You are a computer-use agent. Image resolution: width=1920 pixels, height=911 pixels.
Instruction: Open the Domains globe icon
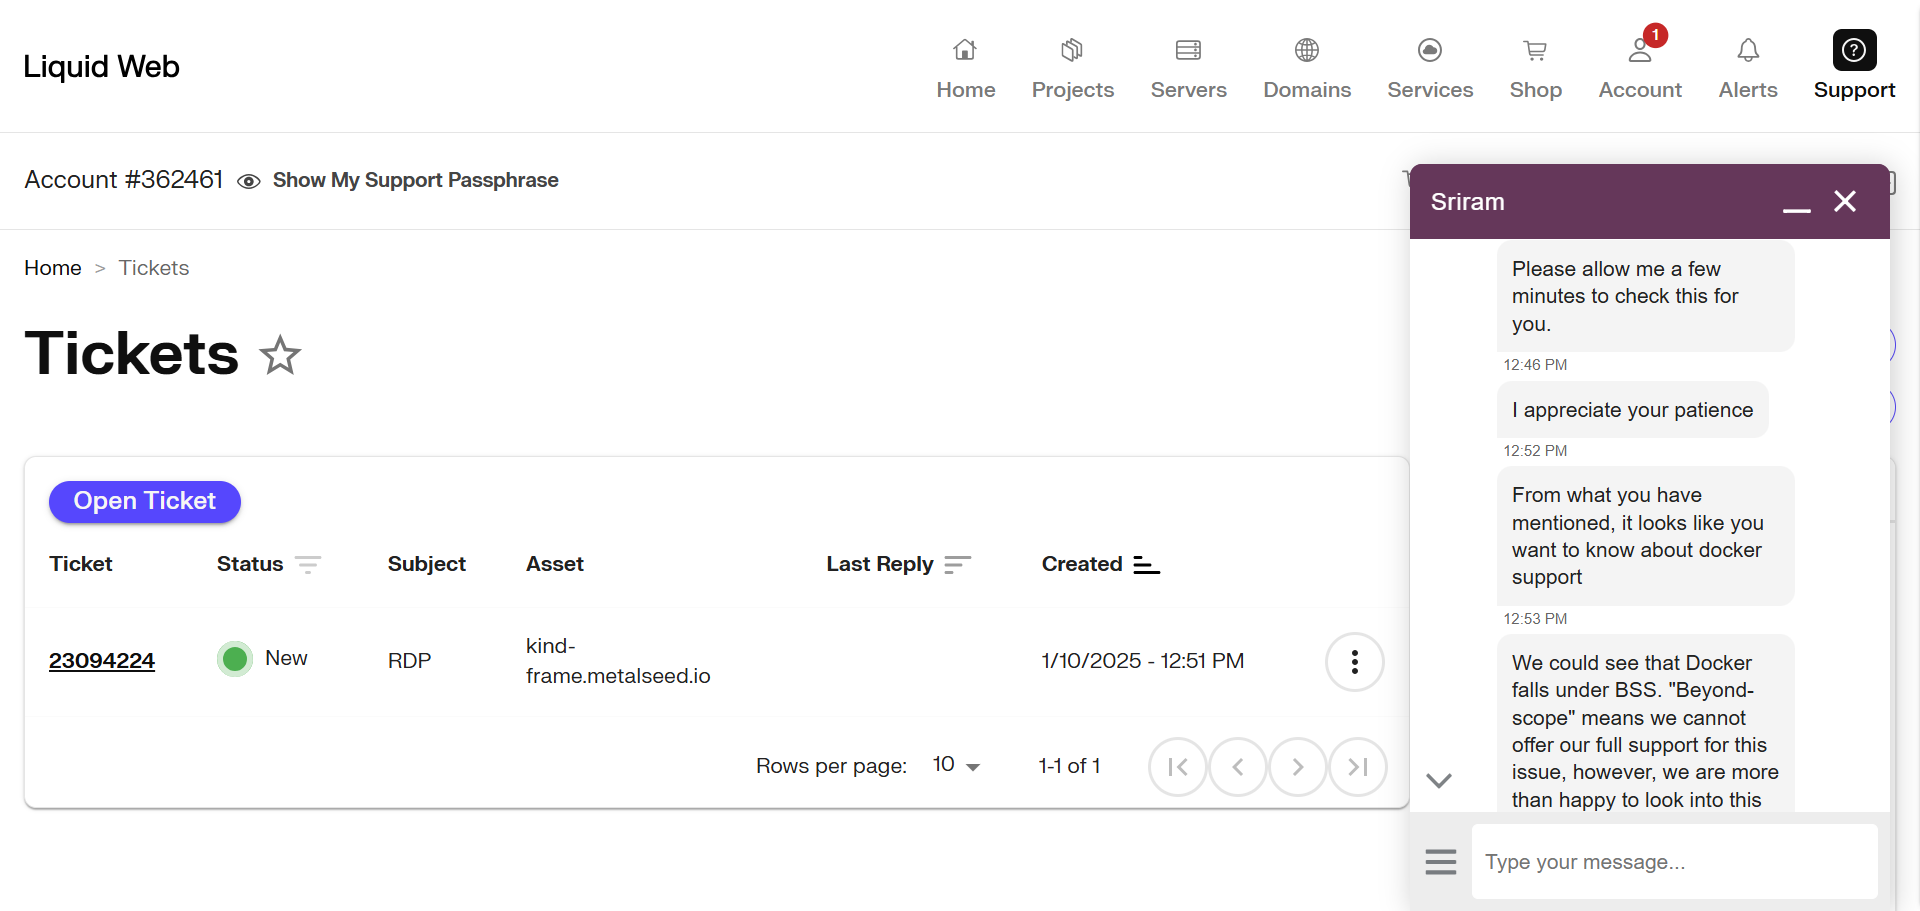tap(1307, 50)
